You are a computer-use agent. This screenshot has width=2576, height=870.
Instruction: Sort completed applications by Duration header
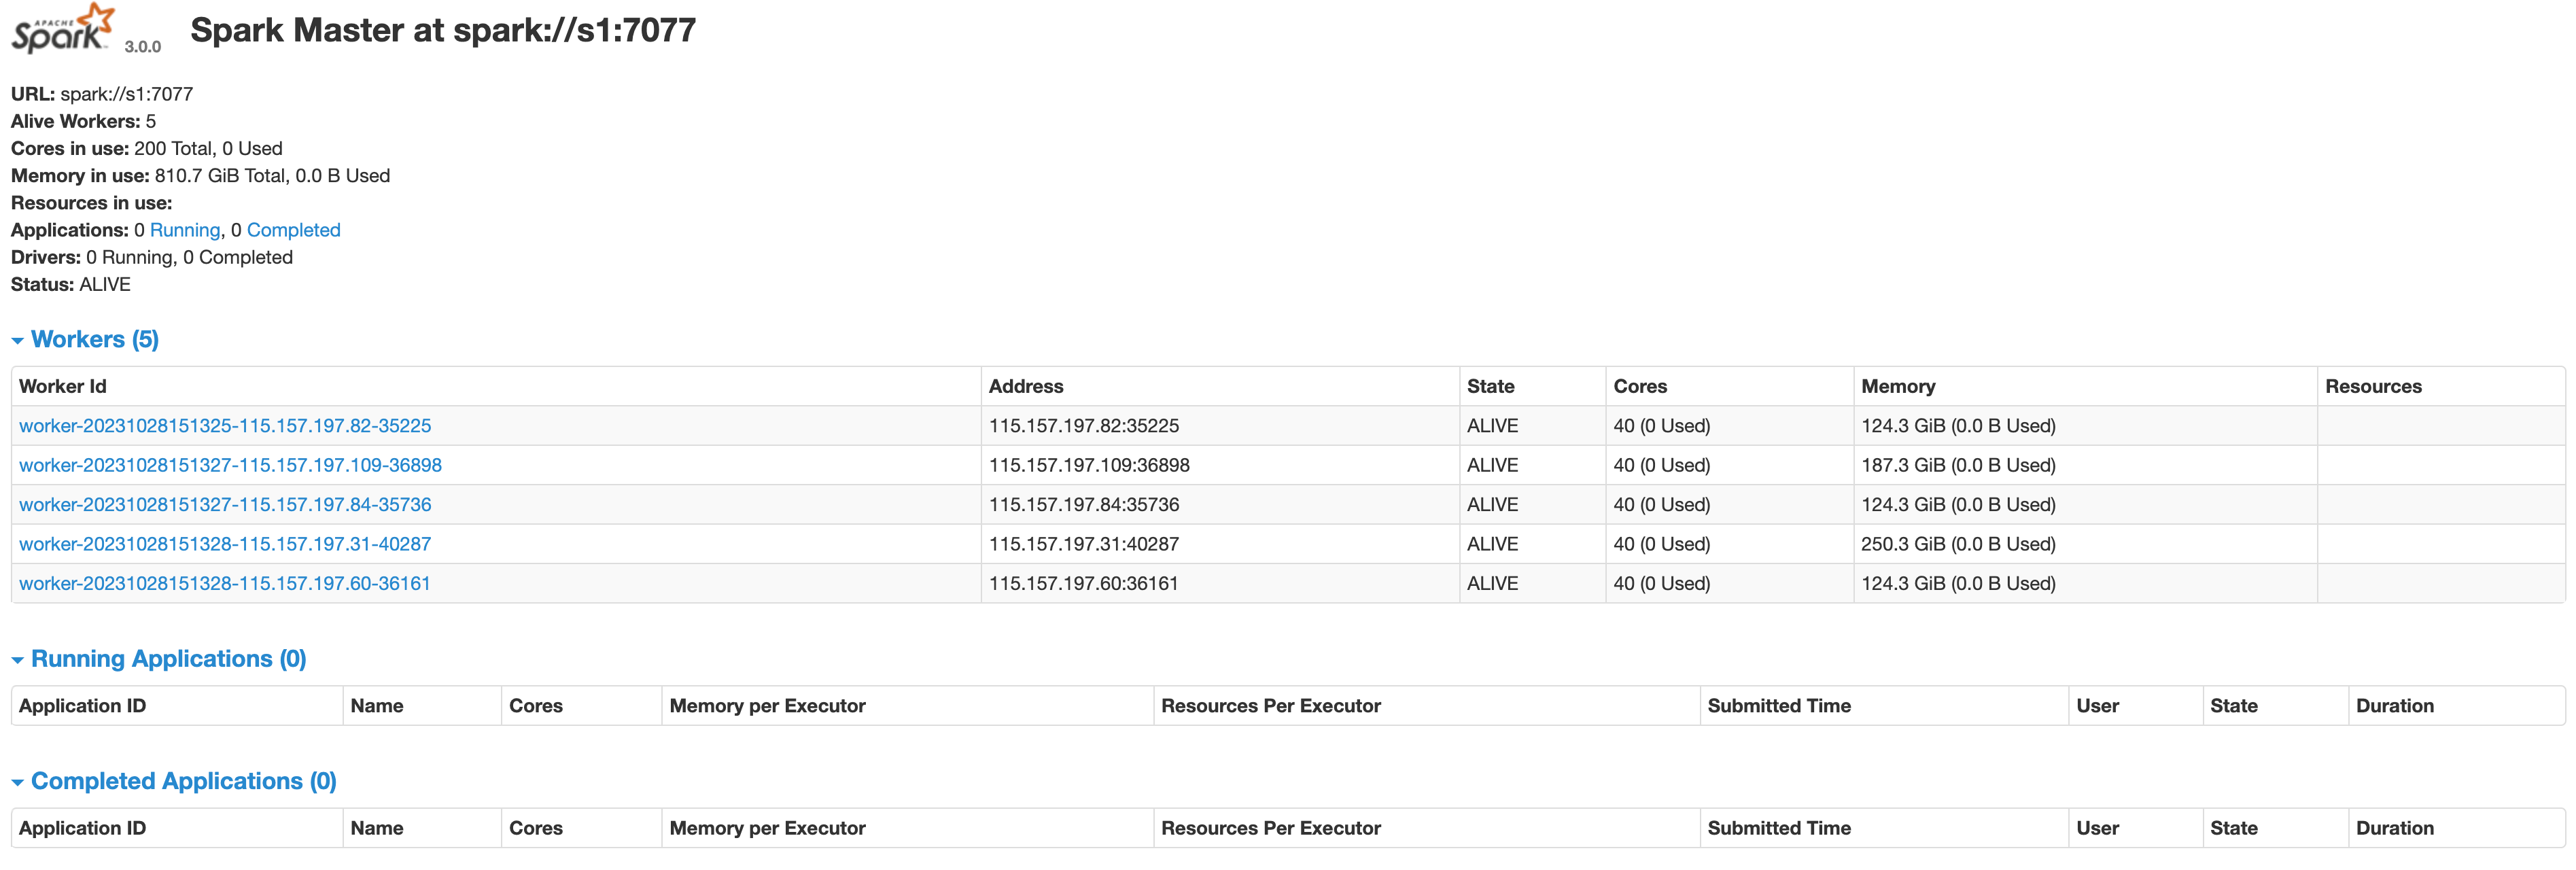pyautogui.click(x=2394, y=829)
